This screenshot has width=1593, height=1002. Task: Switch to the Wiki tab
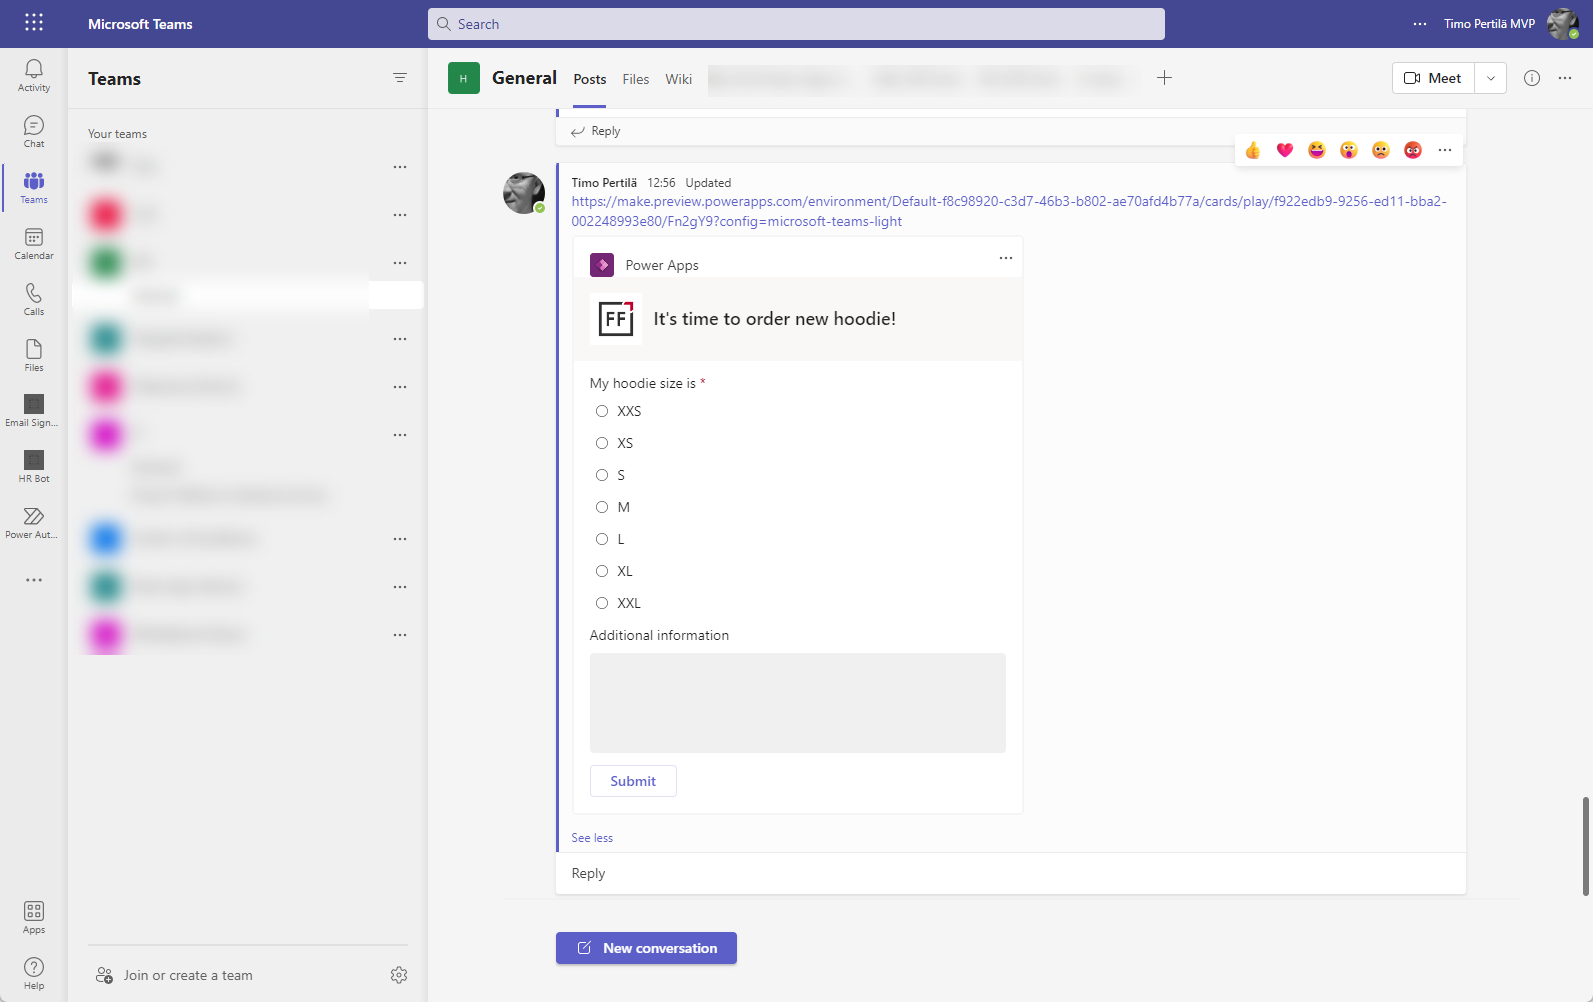[x=678, y=79]
